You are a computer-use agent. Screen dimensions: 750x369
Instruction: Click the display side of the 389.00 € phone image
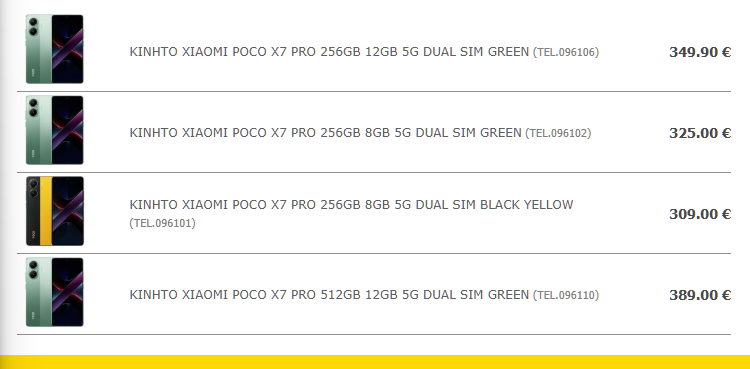[67, 292]
